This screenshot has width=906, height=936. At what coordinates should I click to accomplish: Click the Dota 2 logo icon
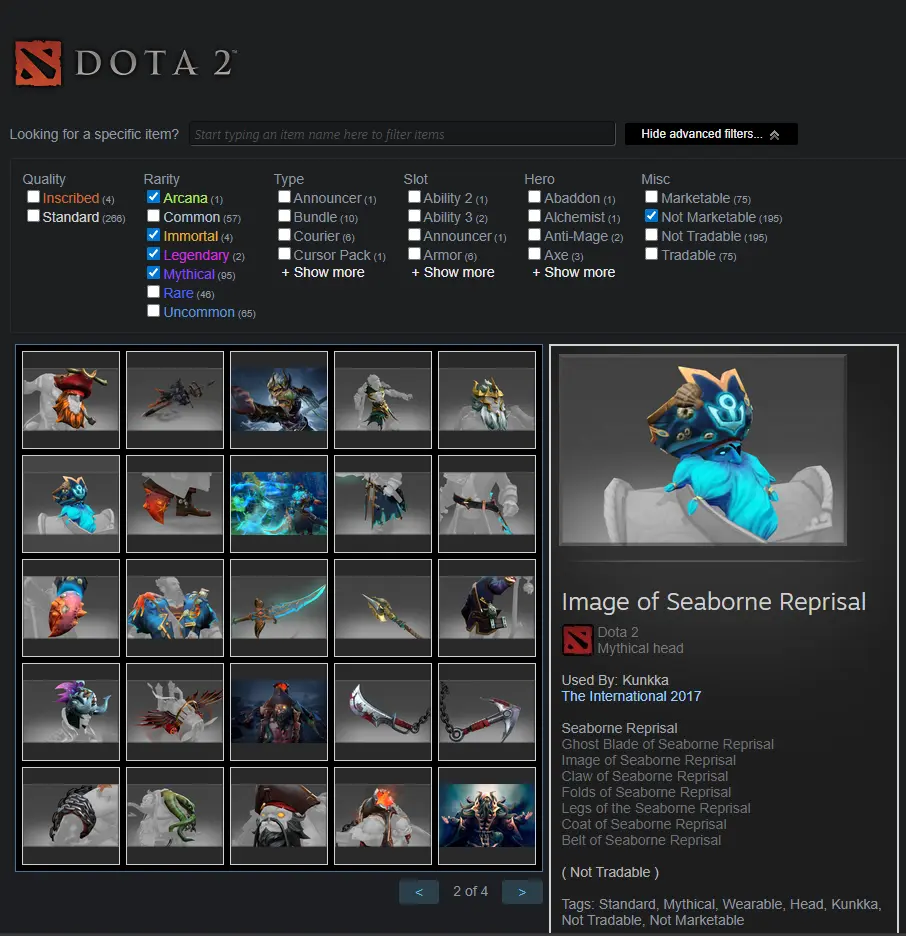click(38, 63)
